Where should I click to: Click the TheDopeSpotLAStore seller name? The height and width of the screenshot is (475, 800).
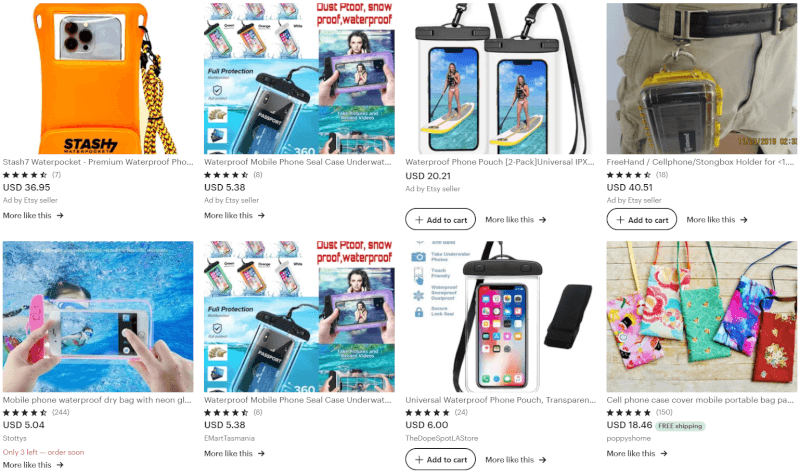(x=442, y=438)
